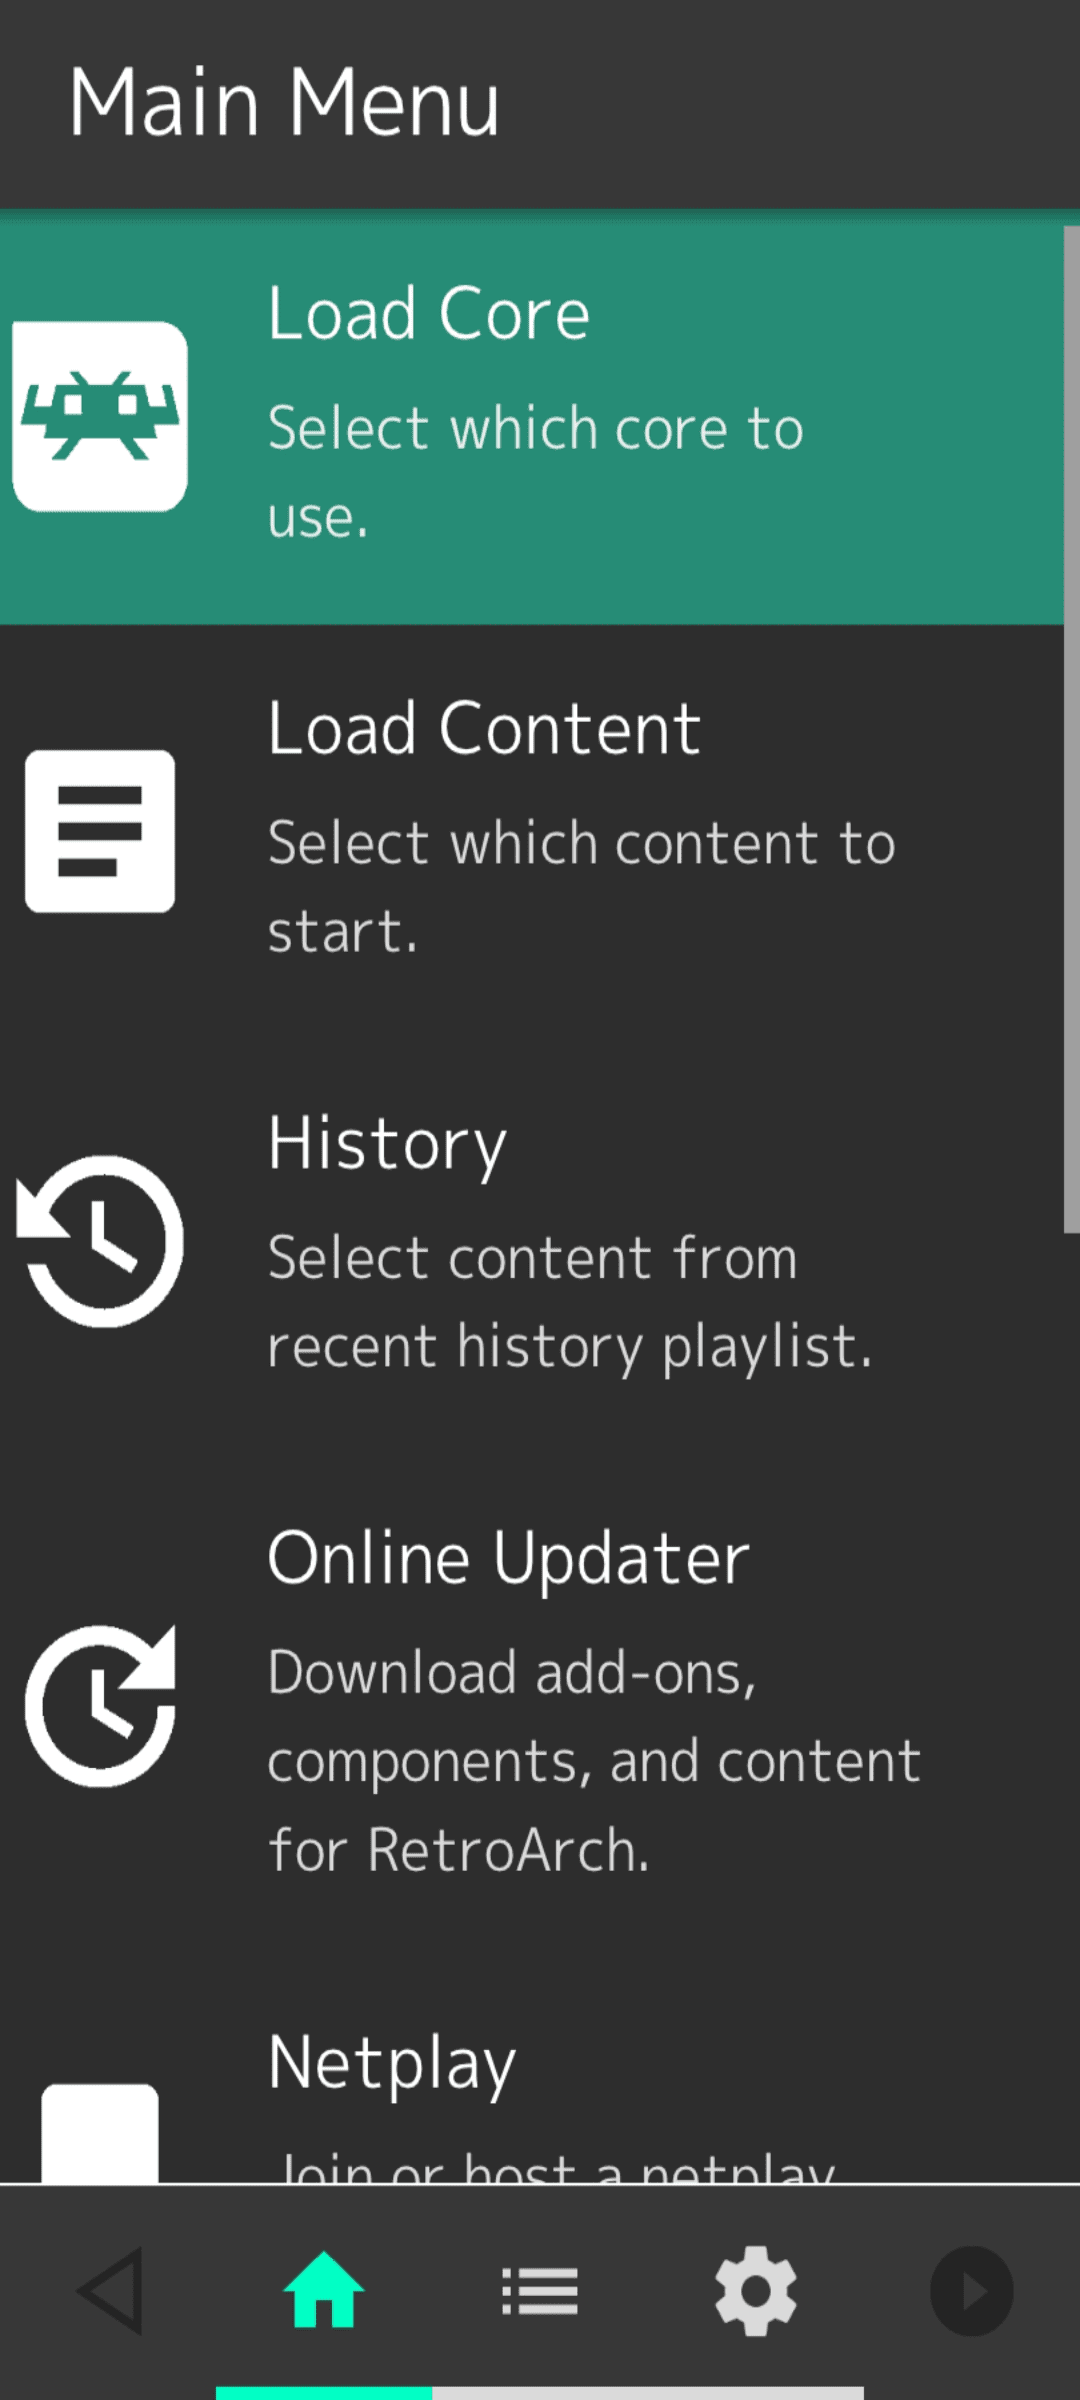Open the History menu entry

(x=387, y=1143)
